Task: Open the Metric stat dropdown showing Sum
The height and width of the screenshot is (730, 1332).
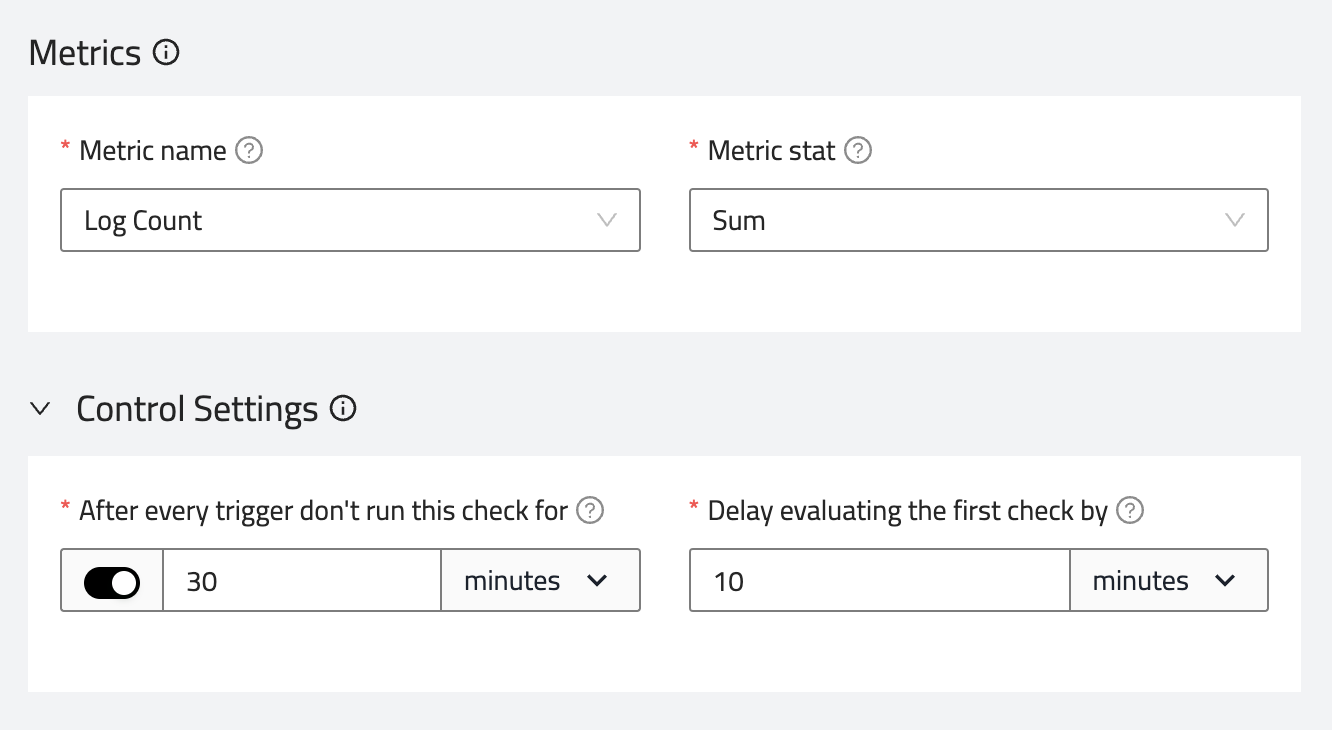Action: (x=978, y=220)
